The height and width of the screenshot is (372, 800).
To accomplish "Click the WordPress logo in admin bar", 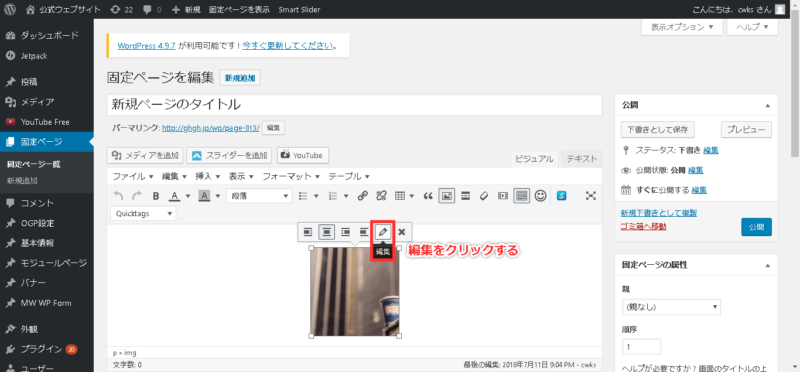I will [10, 9].
